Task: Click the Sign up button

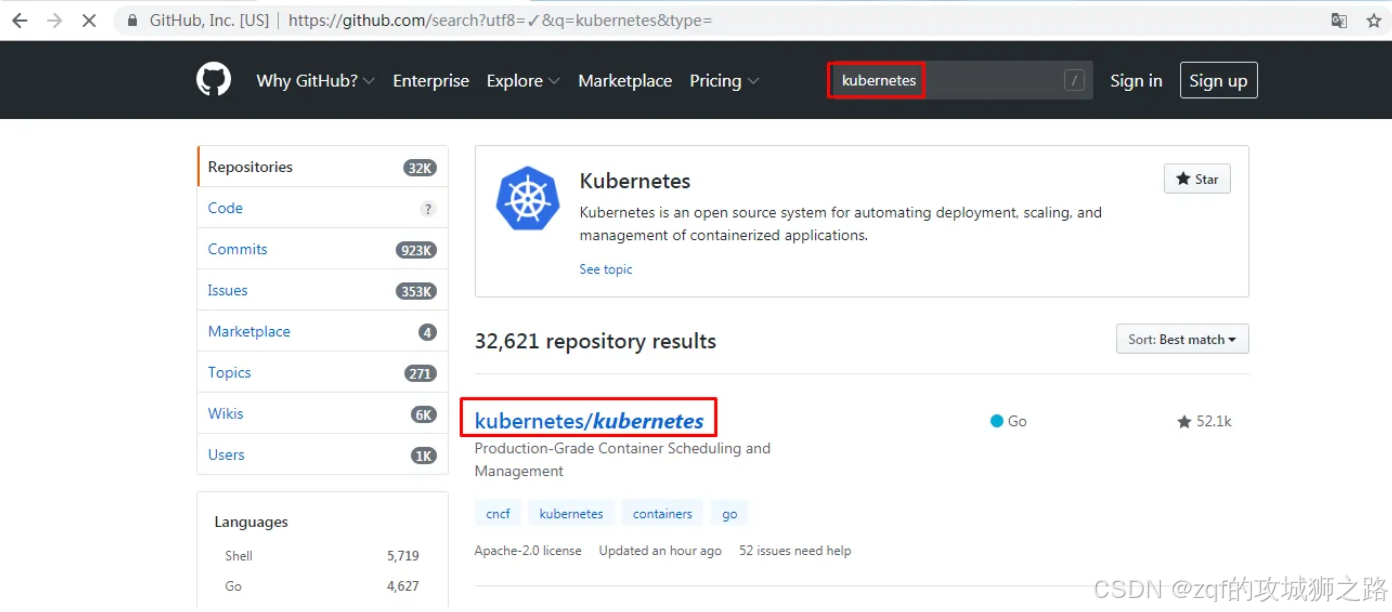Action: (1218, 81)
